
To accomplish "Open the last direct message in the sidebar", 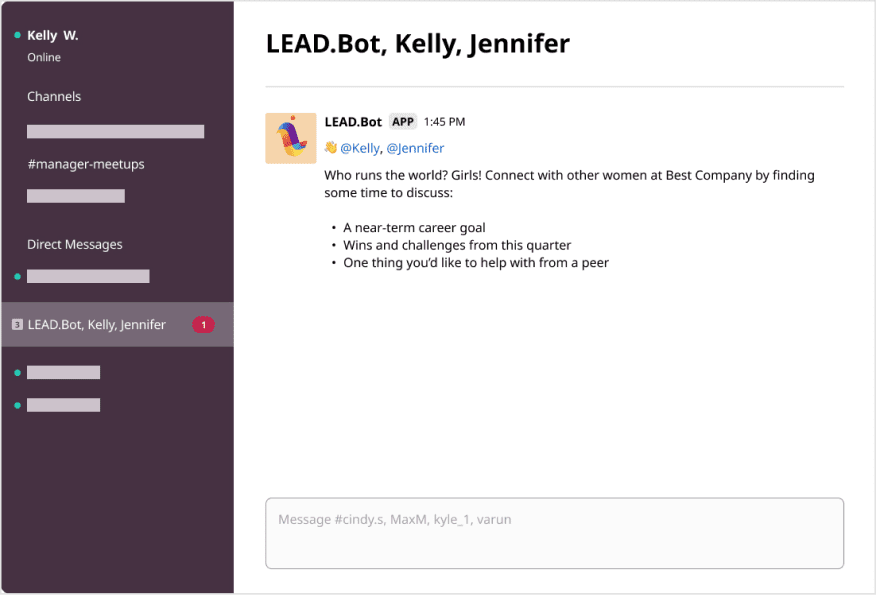I will pos(63,405).
